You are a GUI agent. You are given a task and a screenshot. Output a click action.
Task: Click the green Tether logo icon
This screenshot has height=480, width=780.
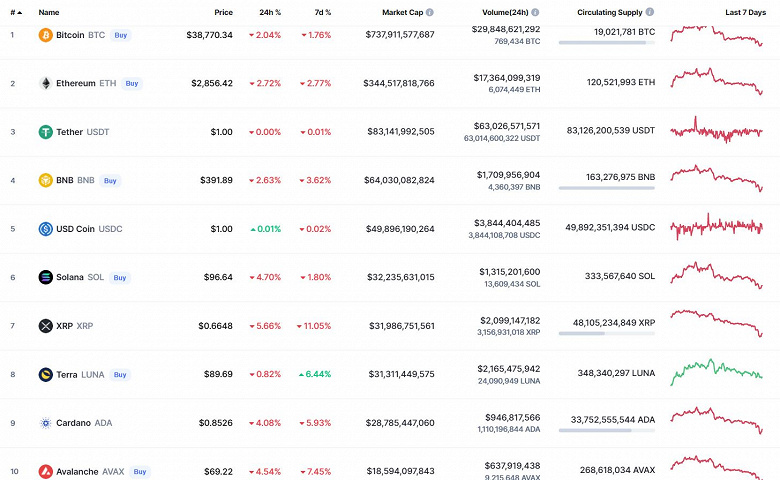point(45,132)
